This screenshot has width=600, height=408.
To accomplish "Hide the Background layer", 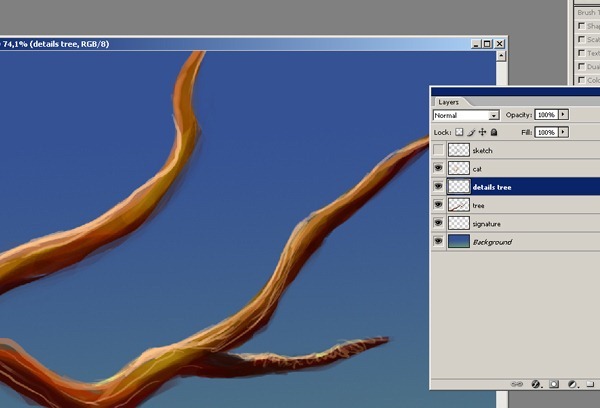I will pyautogui.click(x=438, y=241).
